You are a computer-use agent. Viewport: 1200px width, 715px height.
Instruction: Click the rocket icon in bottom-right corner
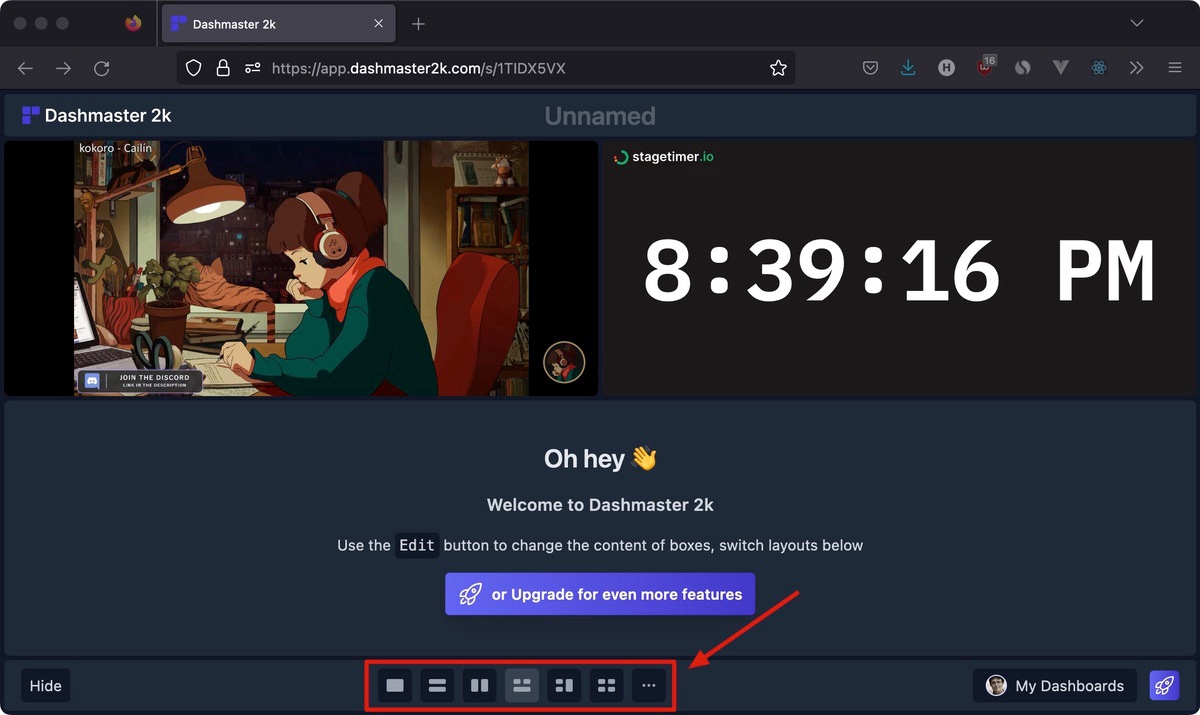coord(1163,685)
